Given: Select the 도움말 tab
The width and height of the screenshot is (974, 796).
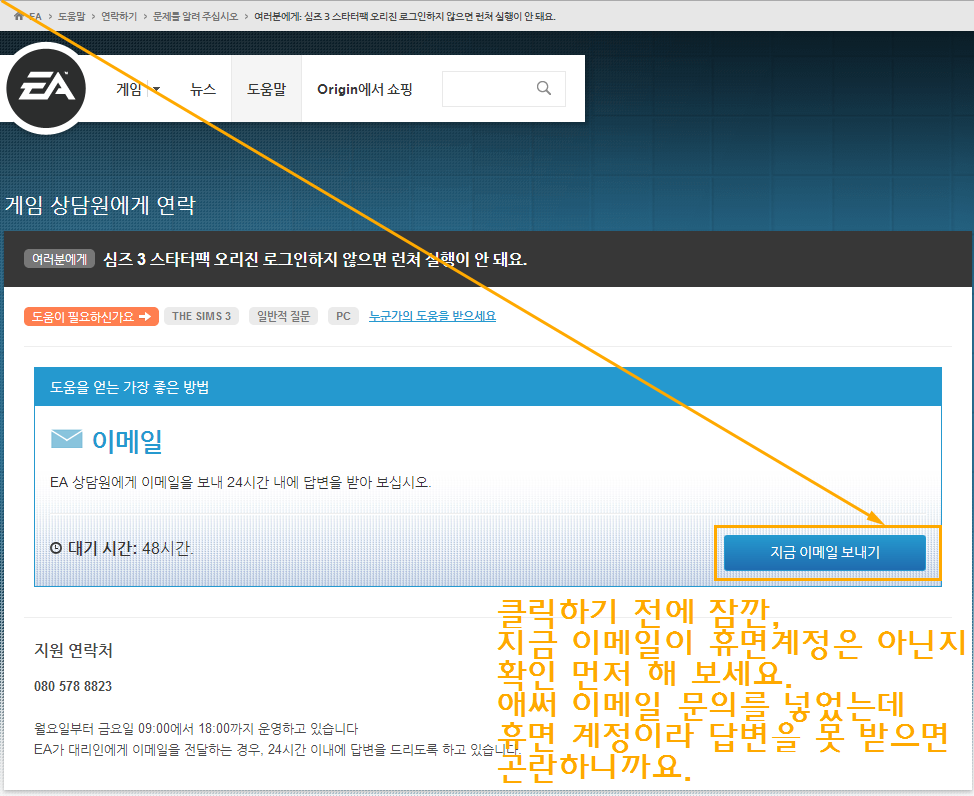Looking at the screenshot, I should pyautogui.click(x=266, y=89).
